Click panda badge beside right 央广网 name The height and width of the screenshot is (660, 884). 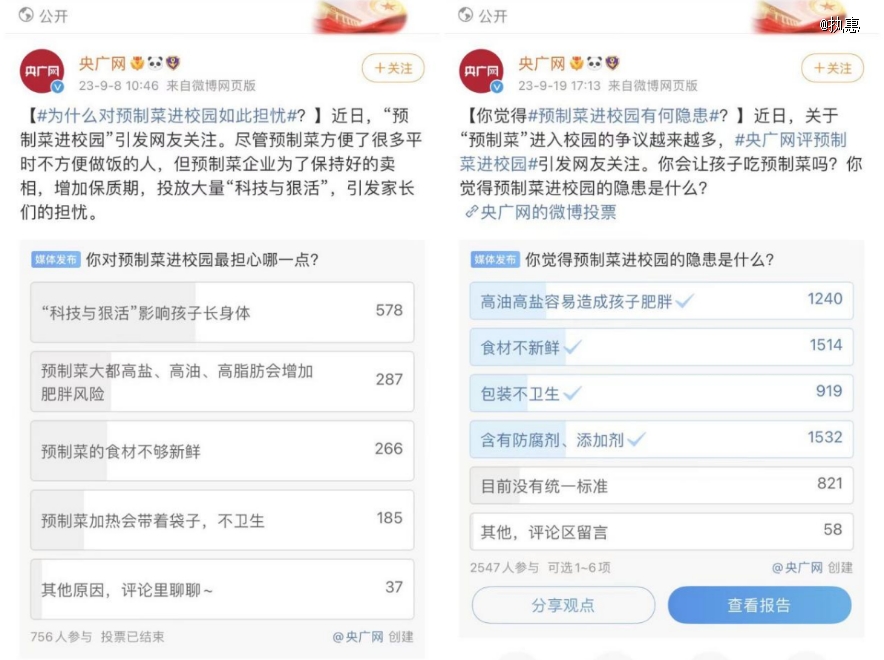[594, 63]
